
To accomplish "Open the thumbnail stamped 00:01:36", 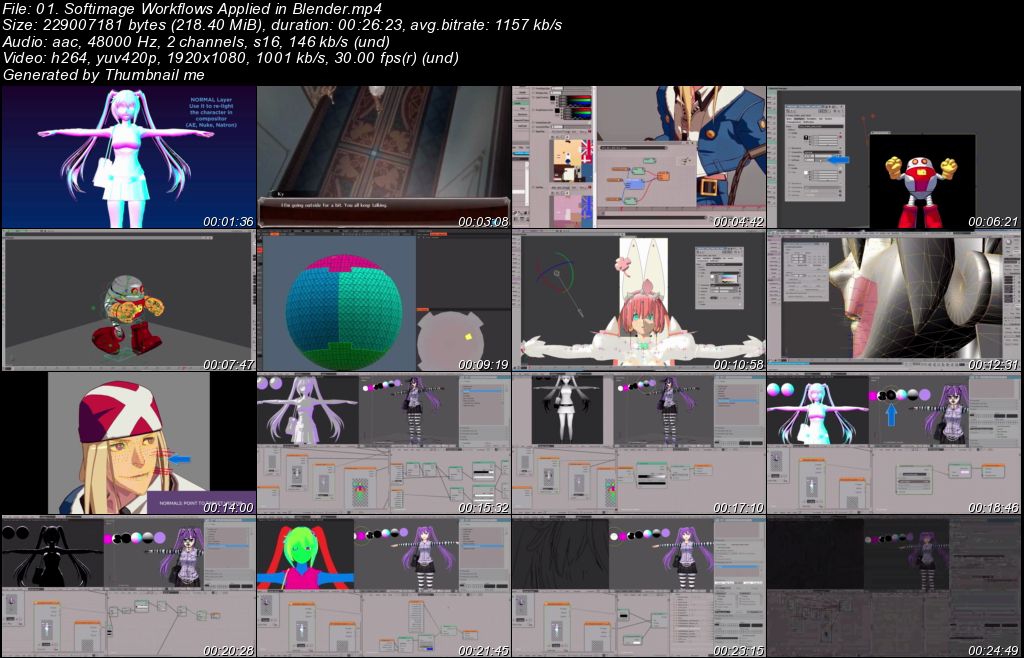I will [129, 157].
